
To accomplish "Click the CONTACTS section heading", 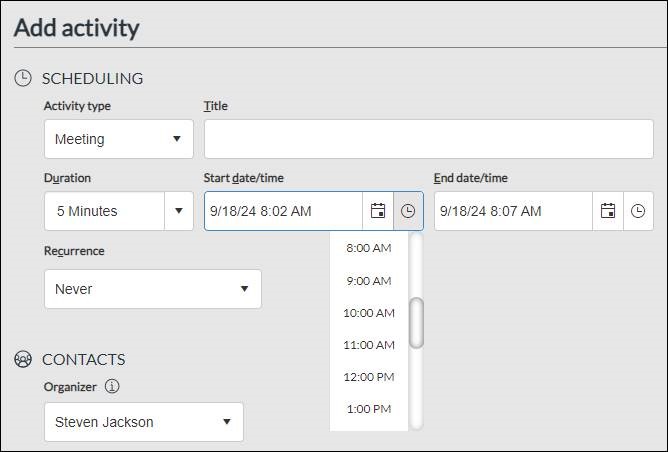I will (x=84, y=359).
